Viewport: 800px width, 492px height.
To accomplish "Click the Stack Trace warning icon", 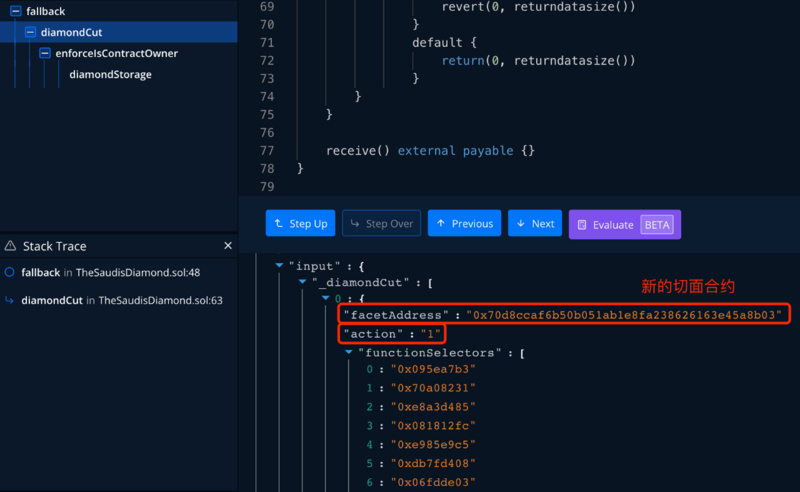I will (x=11, y=246).
